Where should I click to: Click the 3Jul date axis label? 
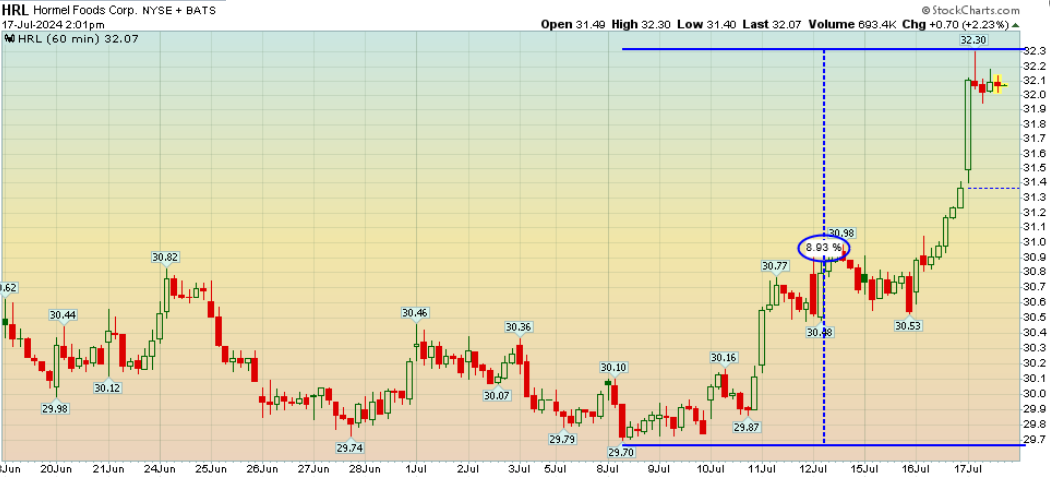coord(520,468)
